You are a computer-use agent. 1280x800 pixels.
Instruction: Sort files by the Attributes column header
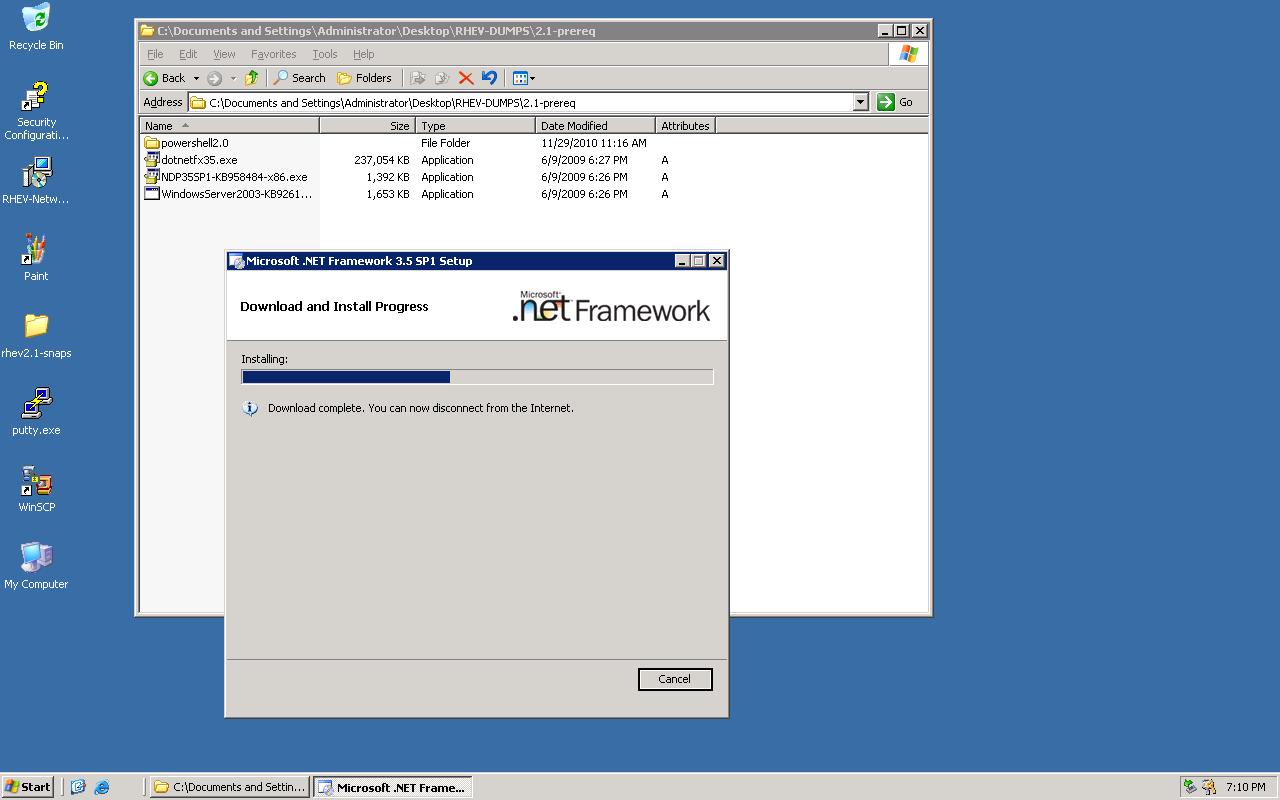[x=685, y=126]
